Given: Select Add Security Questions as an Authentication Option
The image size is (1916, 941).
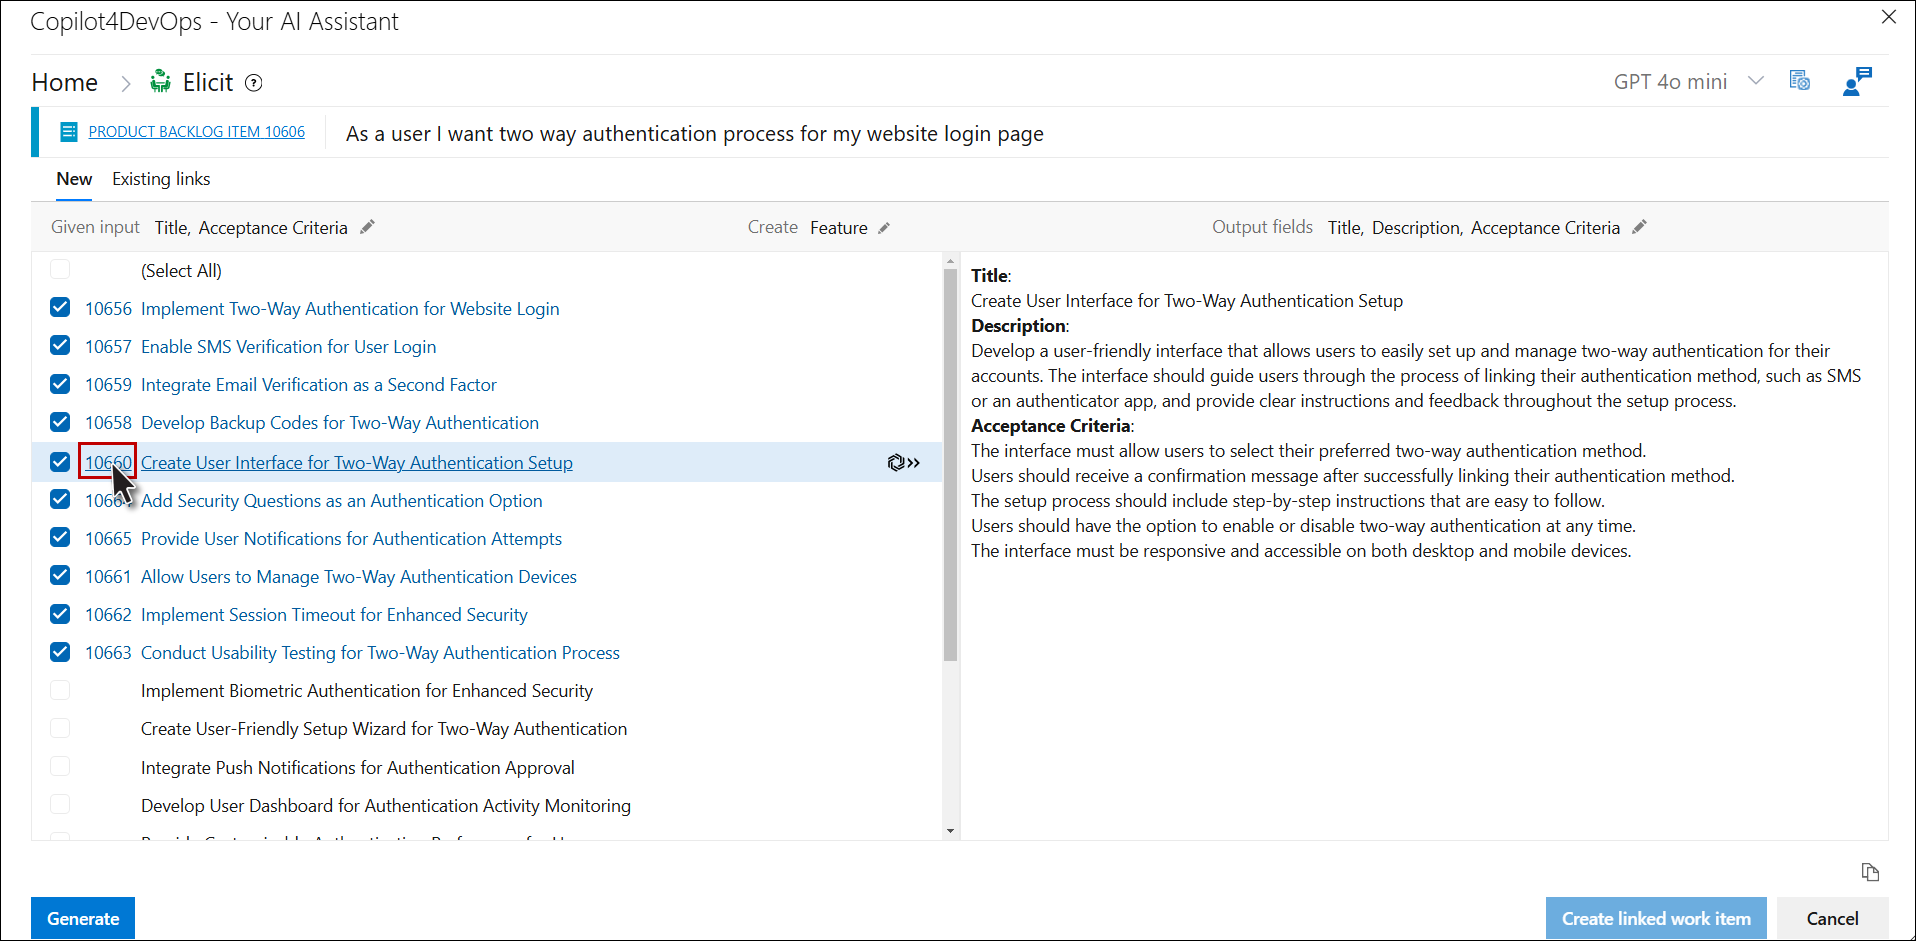Looking at the screenshot, I should (342, 501).
